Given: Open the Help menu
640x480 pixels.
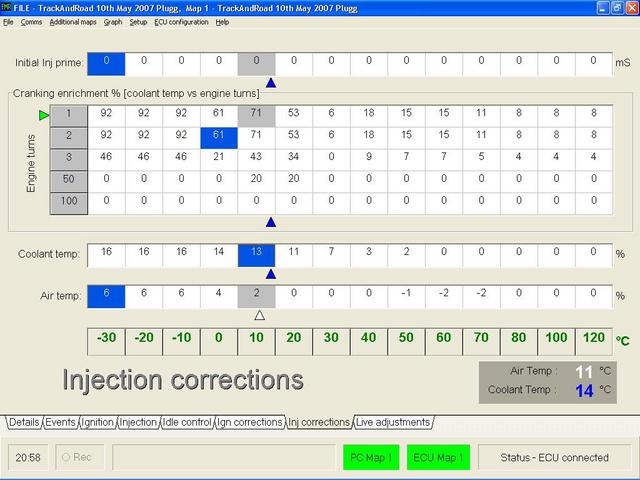Looking at the screenshot, I should tap(222, 22).
